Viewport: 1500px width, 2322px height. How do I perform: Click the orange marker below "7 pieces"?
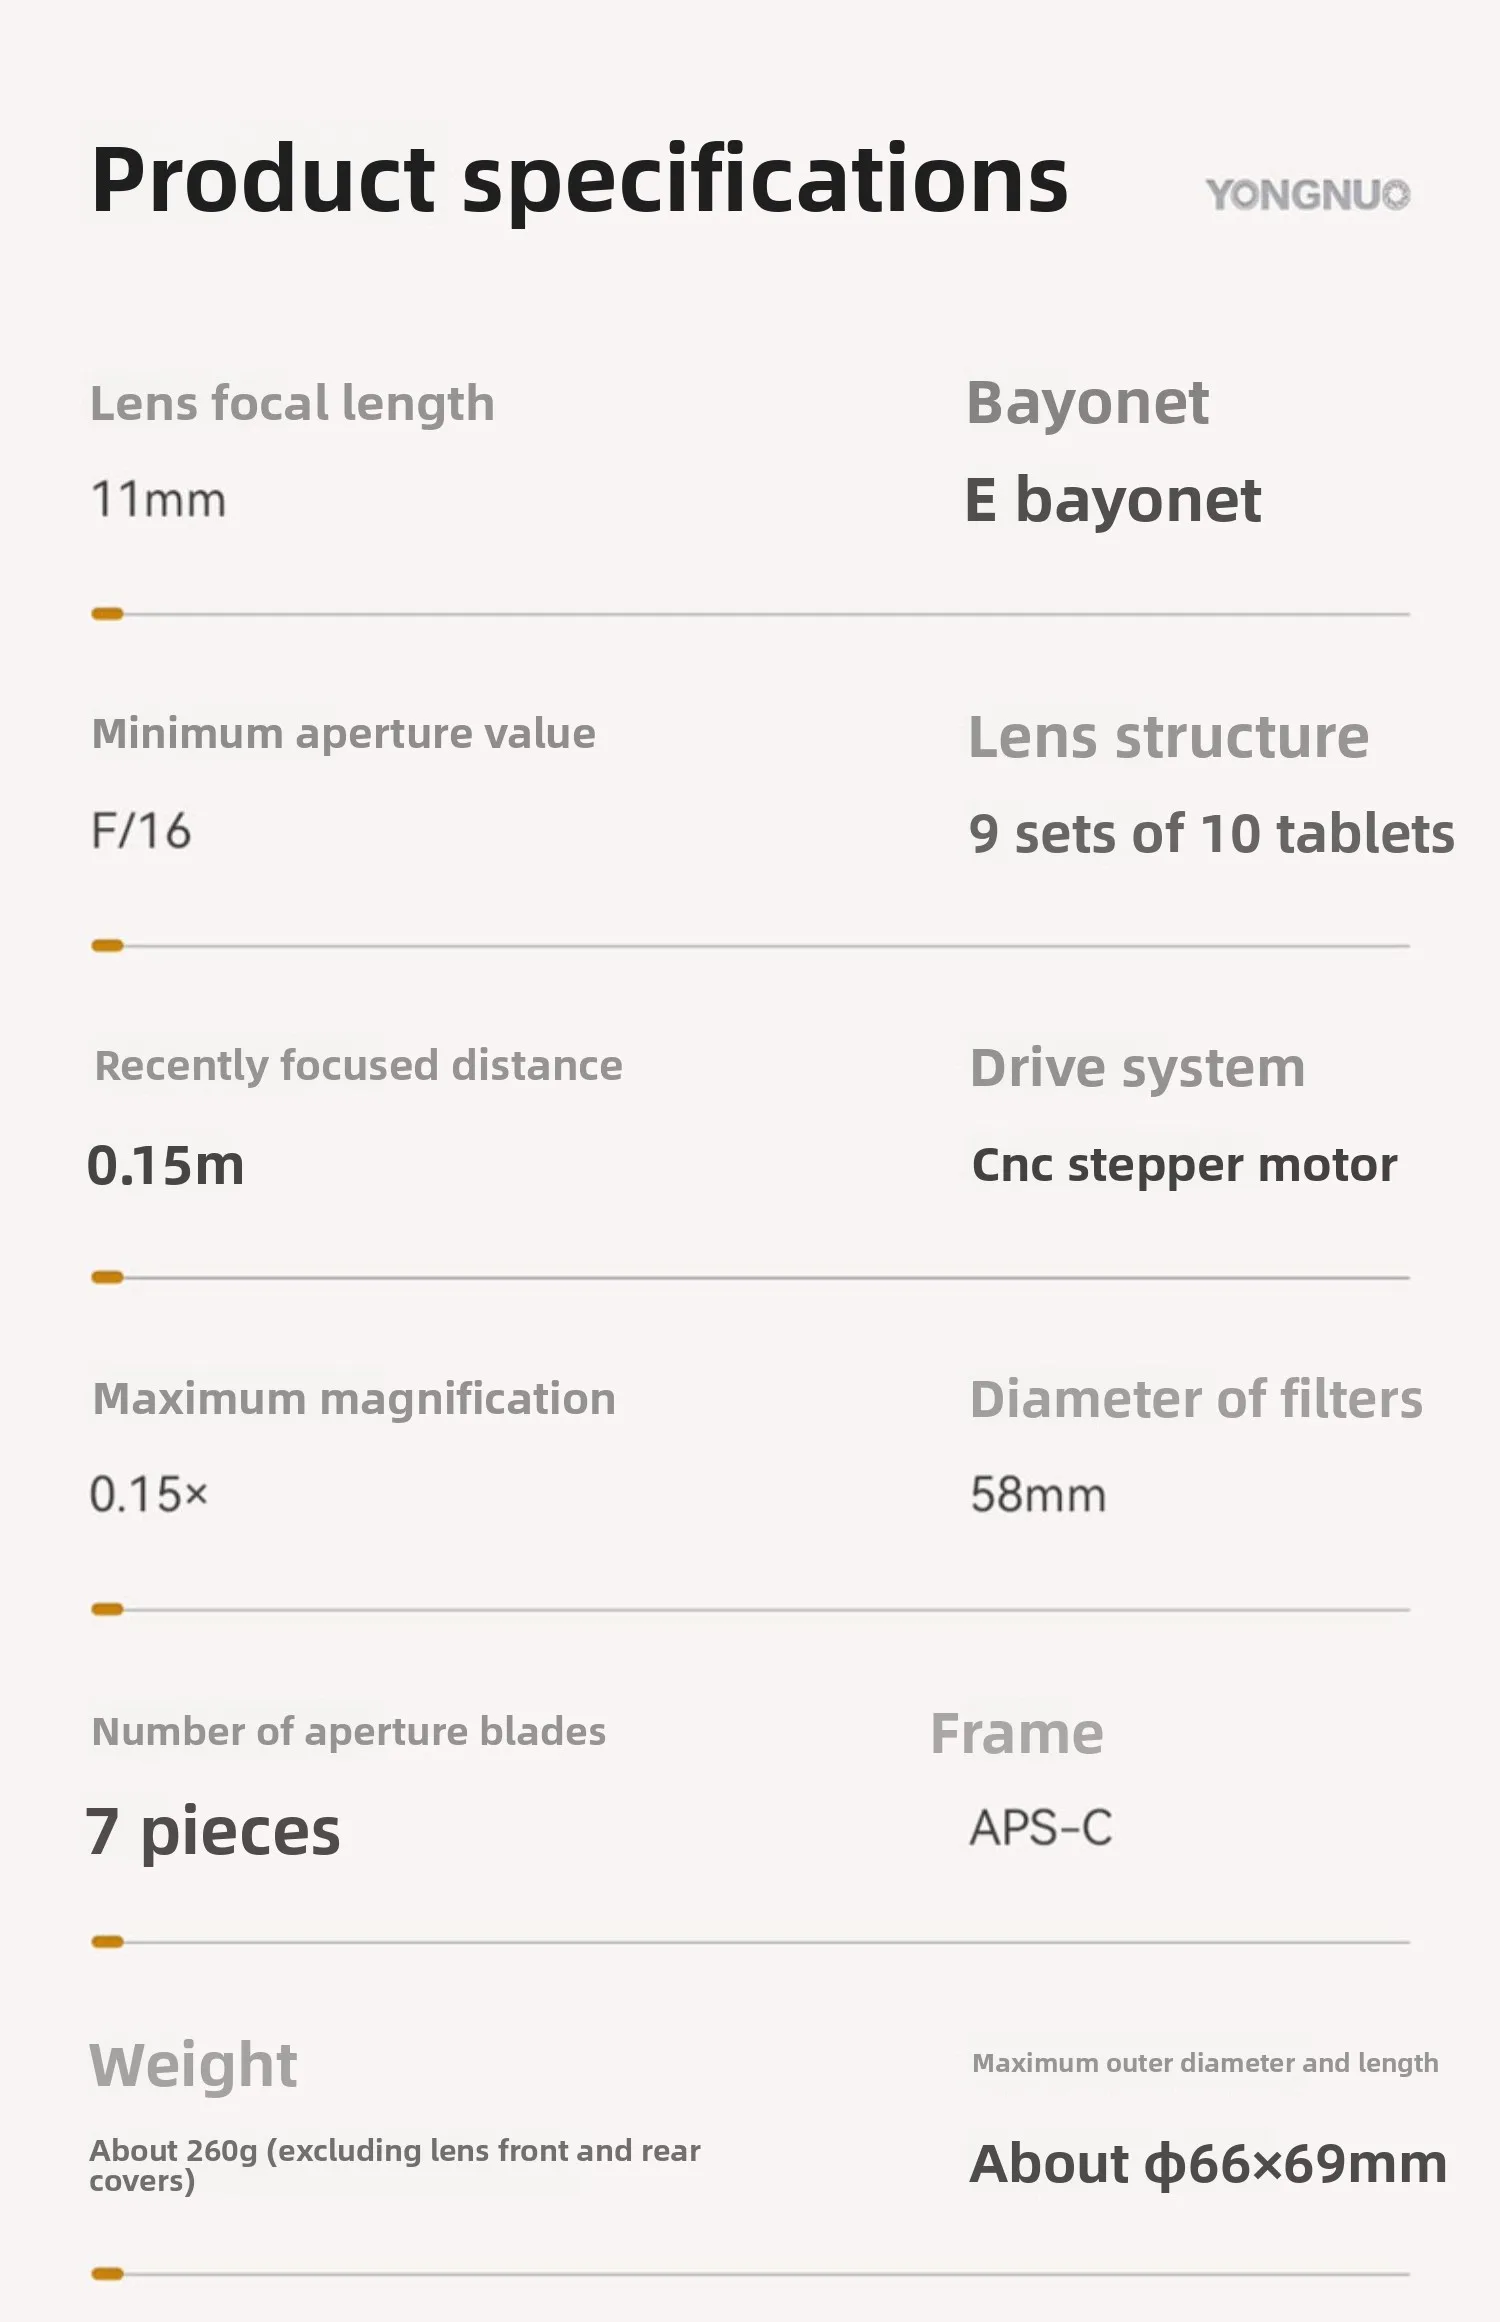point(107,1942)
